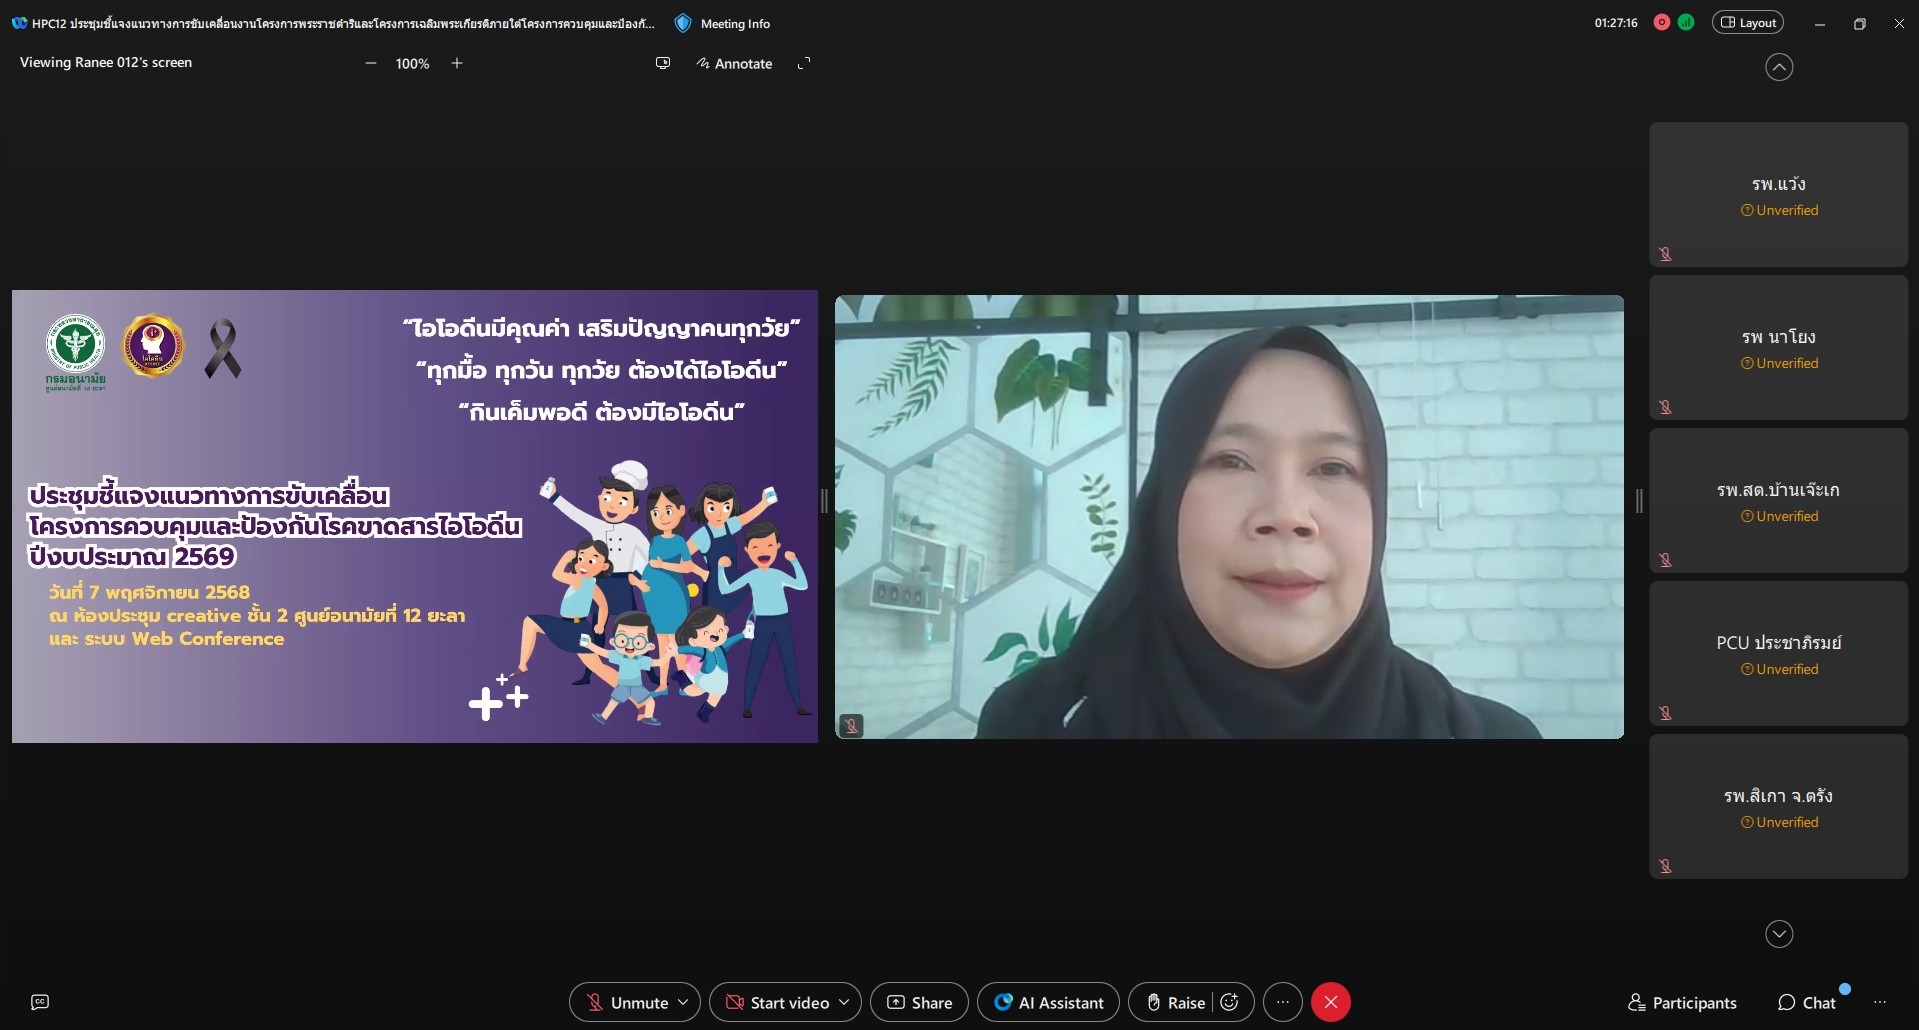
Task: Open the Participants panel
Action: pos(1682,1002)
